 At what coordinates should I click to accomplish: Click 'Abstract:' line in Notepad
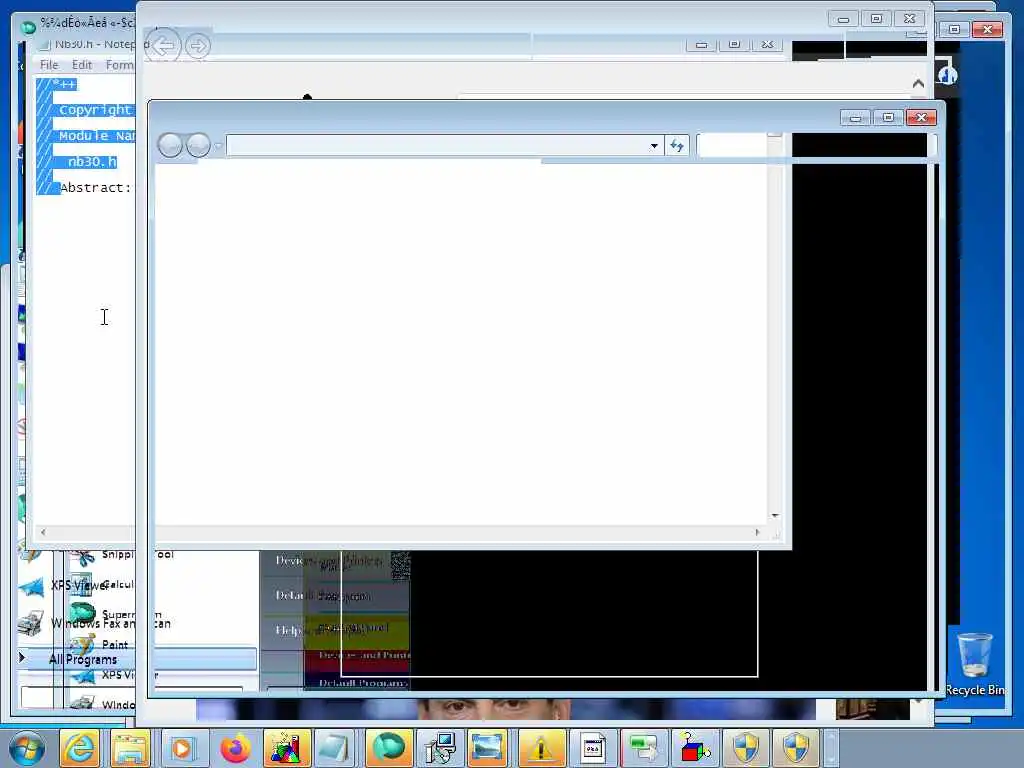click(95, 187)
